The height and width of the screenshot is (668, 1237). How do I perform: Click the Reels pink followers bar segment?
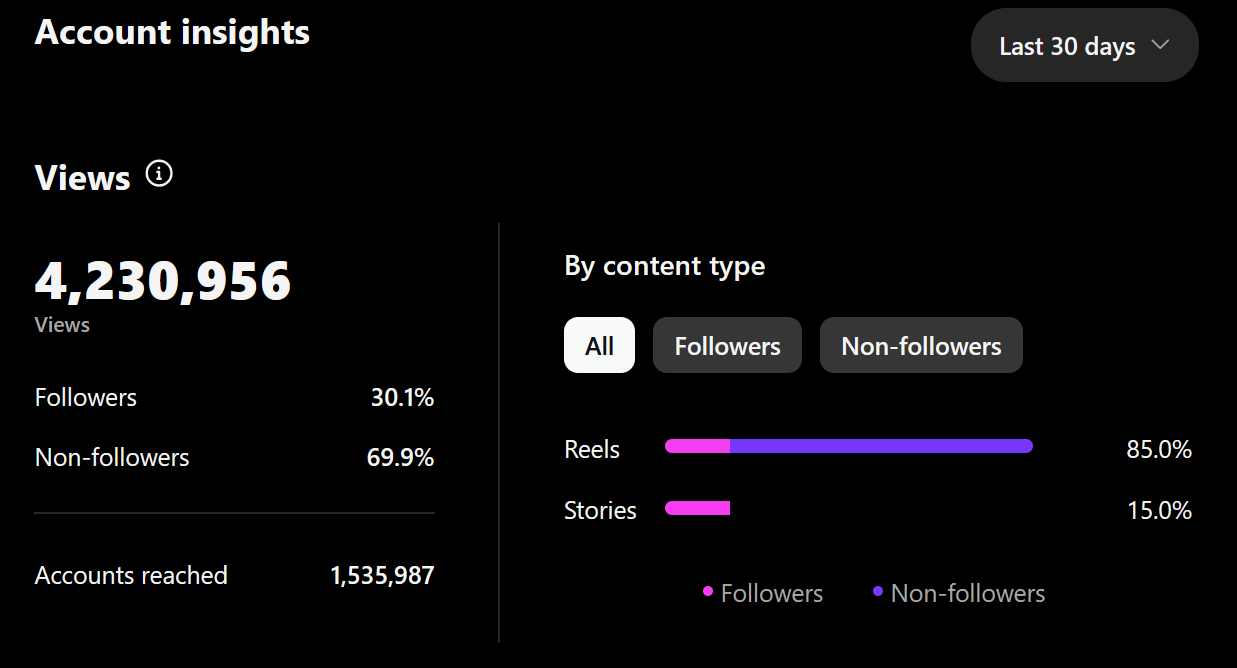[x=698, y=446]
